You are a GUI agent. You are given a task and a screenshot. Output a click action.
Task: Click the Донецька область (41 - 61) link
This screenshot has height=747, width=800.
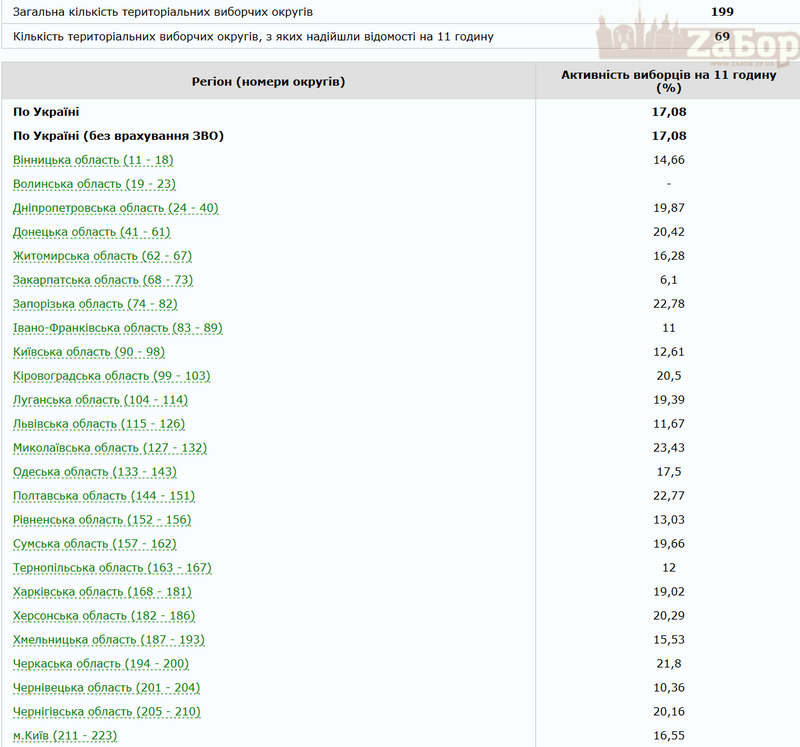pos(92,232)
